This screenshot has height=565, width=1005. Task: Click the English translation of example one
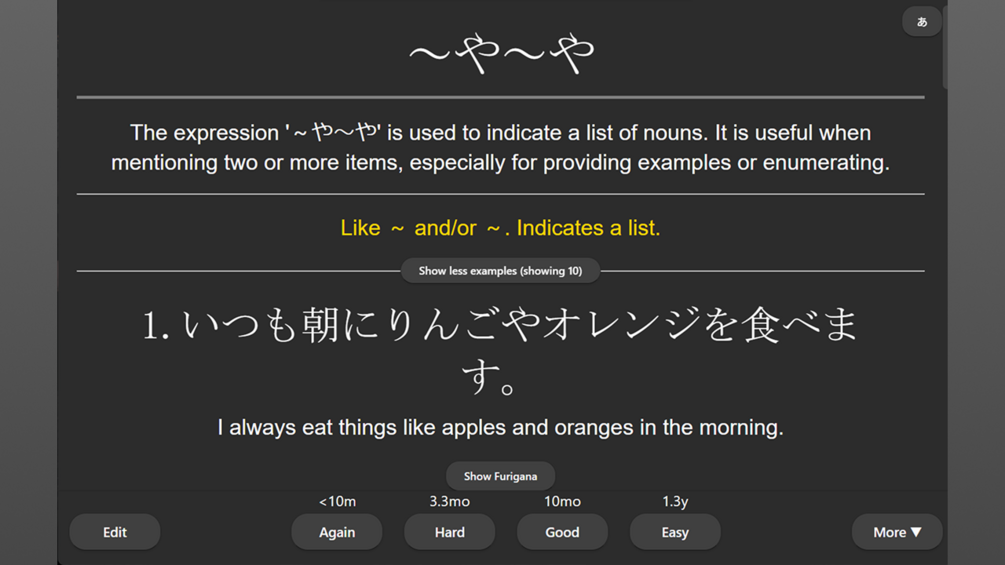coord(500,427)
